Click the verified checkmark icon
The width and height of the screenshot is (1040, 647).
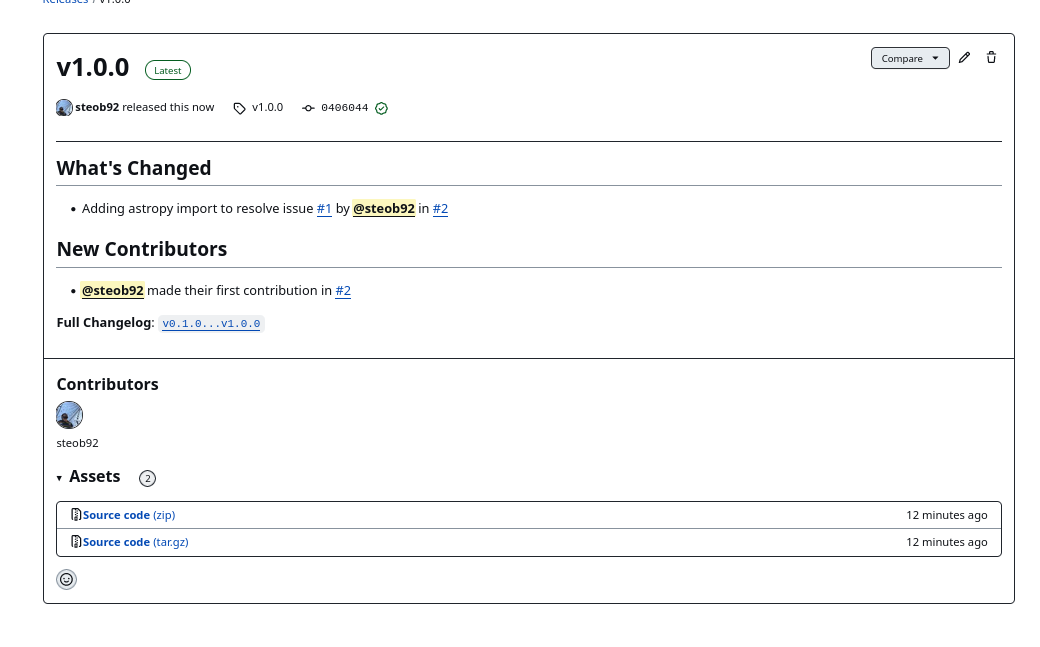381,107
